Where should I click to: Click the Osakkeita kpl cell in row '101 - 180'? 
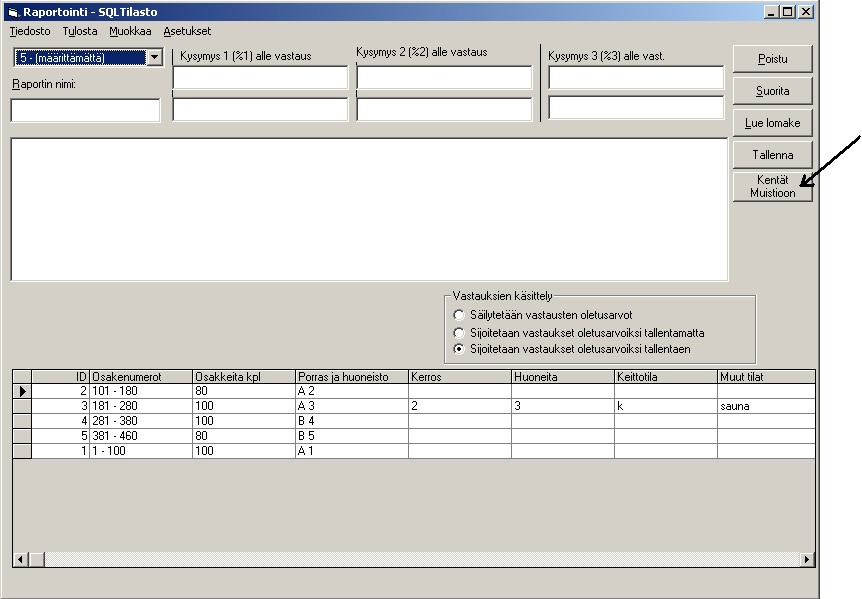click(244, 391)
